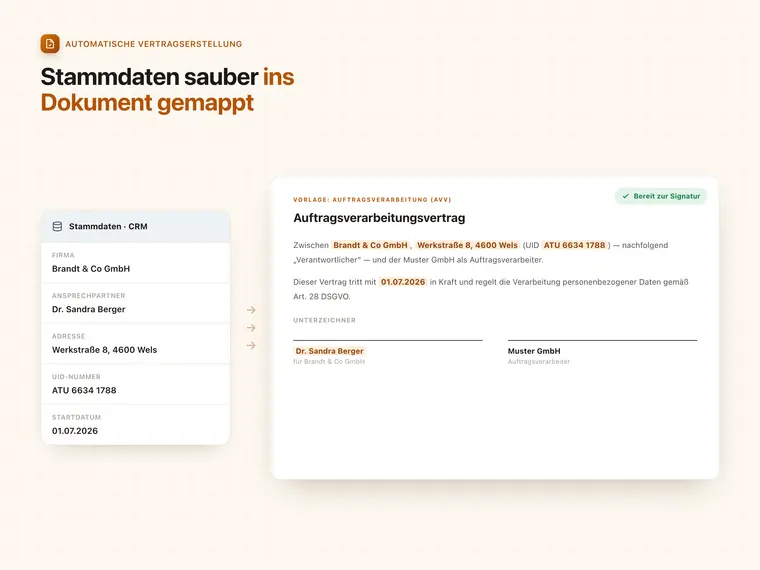
Task: Click the für Brandt & Co GmbH caption
Action: click(329, 362)
